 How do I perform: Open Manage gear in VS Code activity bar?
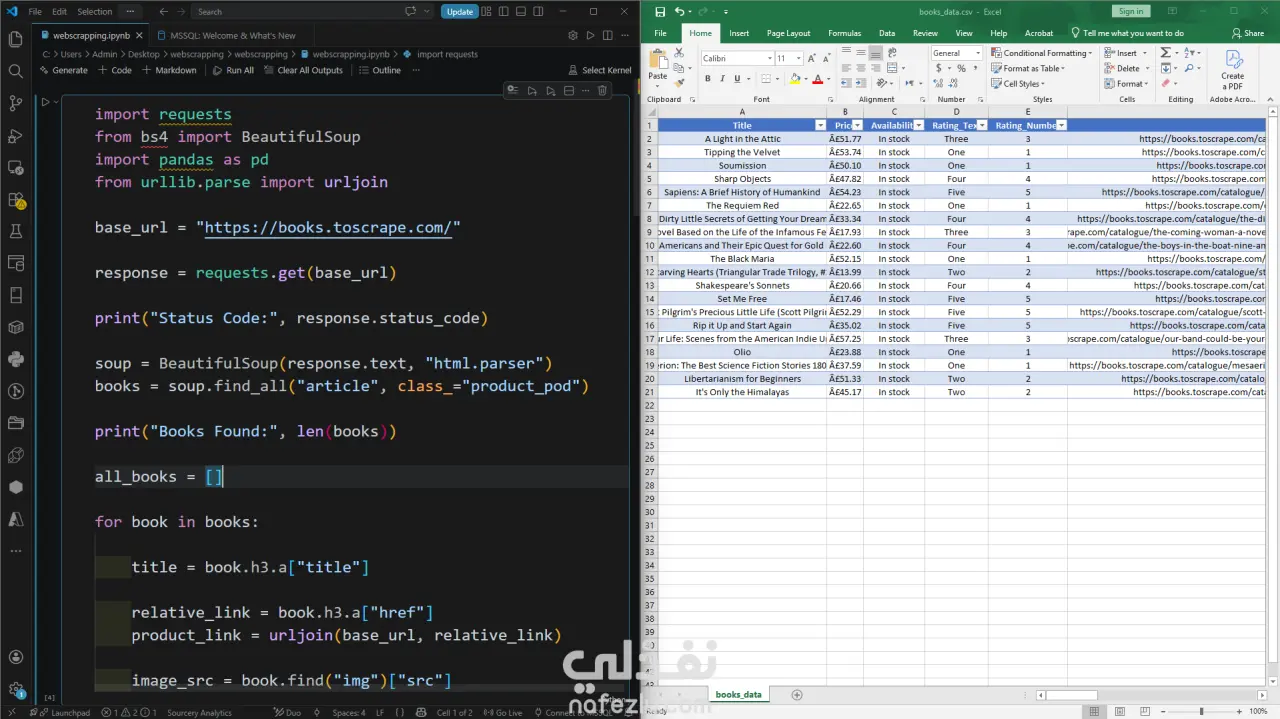tap(15, 689)
